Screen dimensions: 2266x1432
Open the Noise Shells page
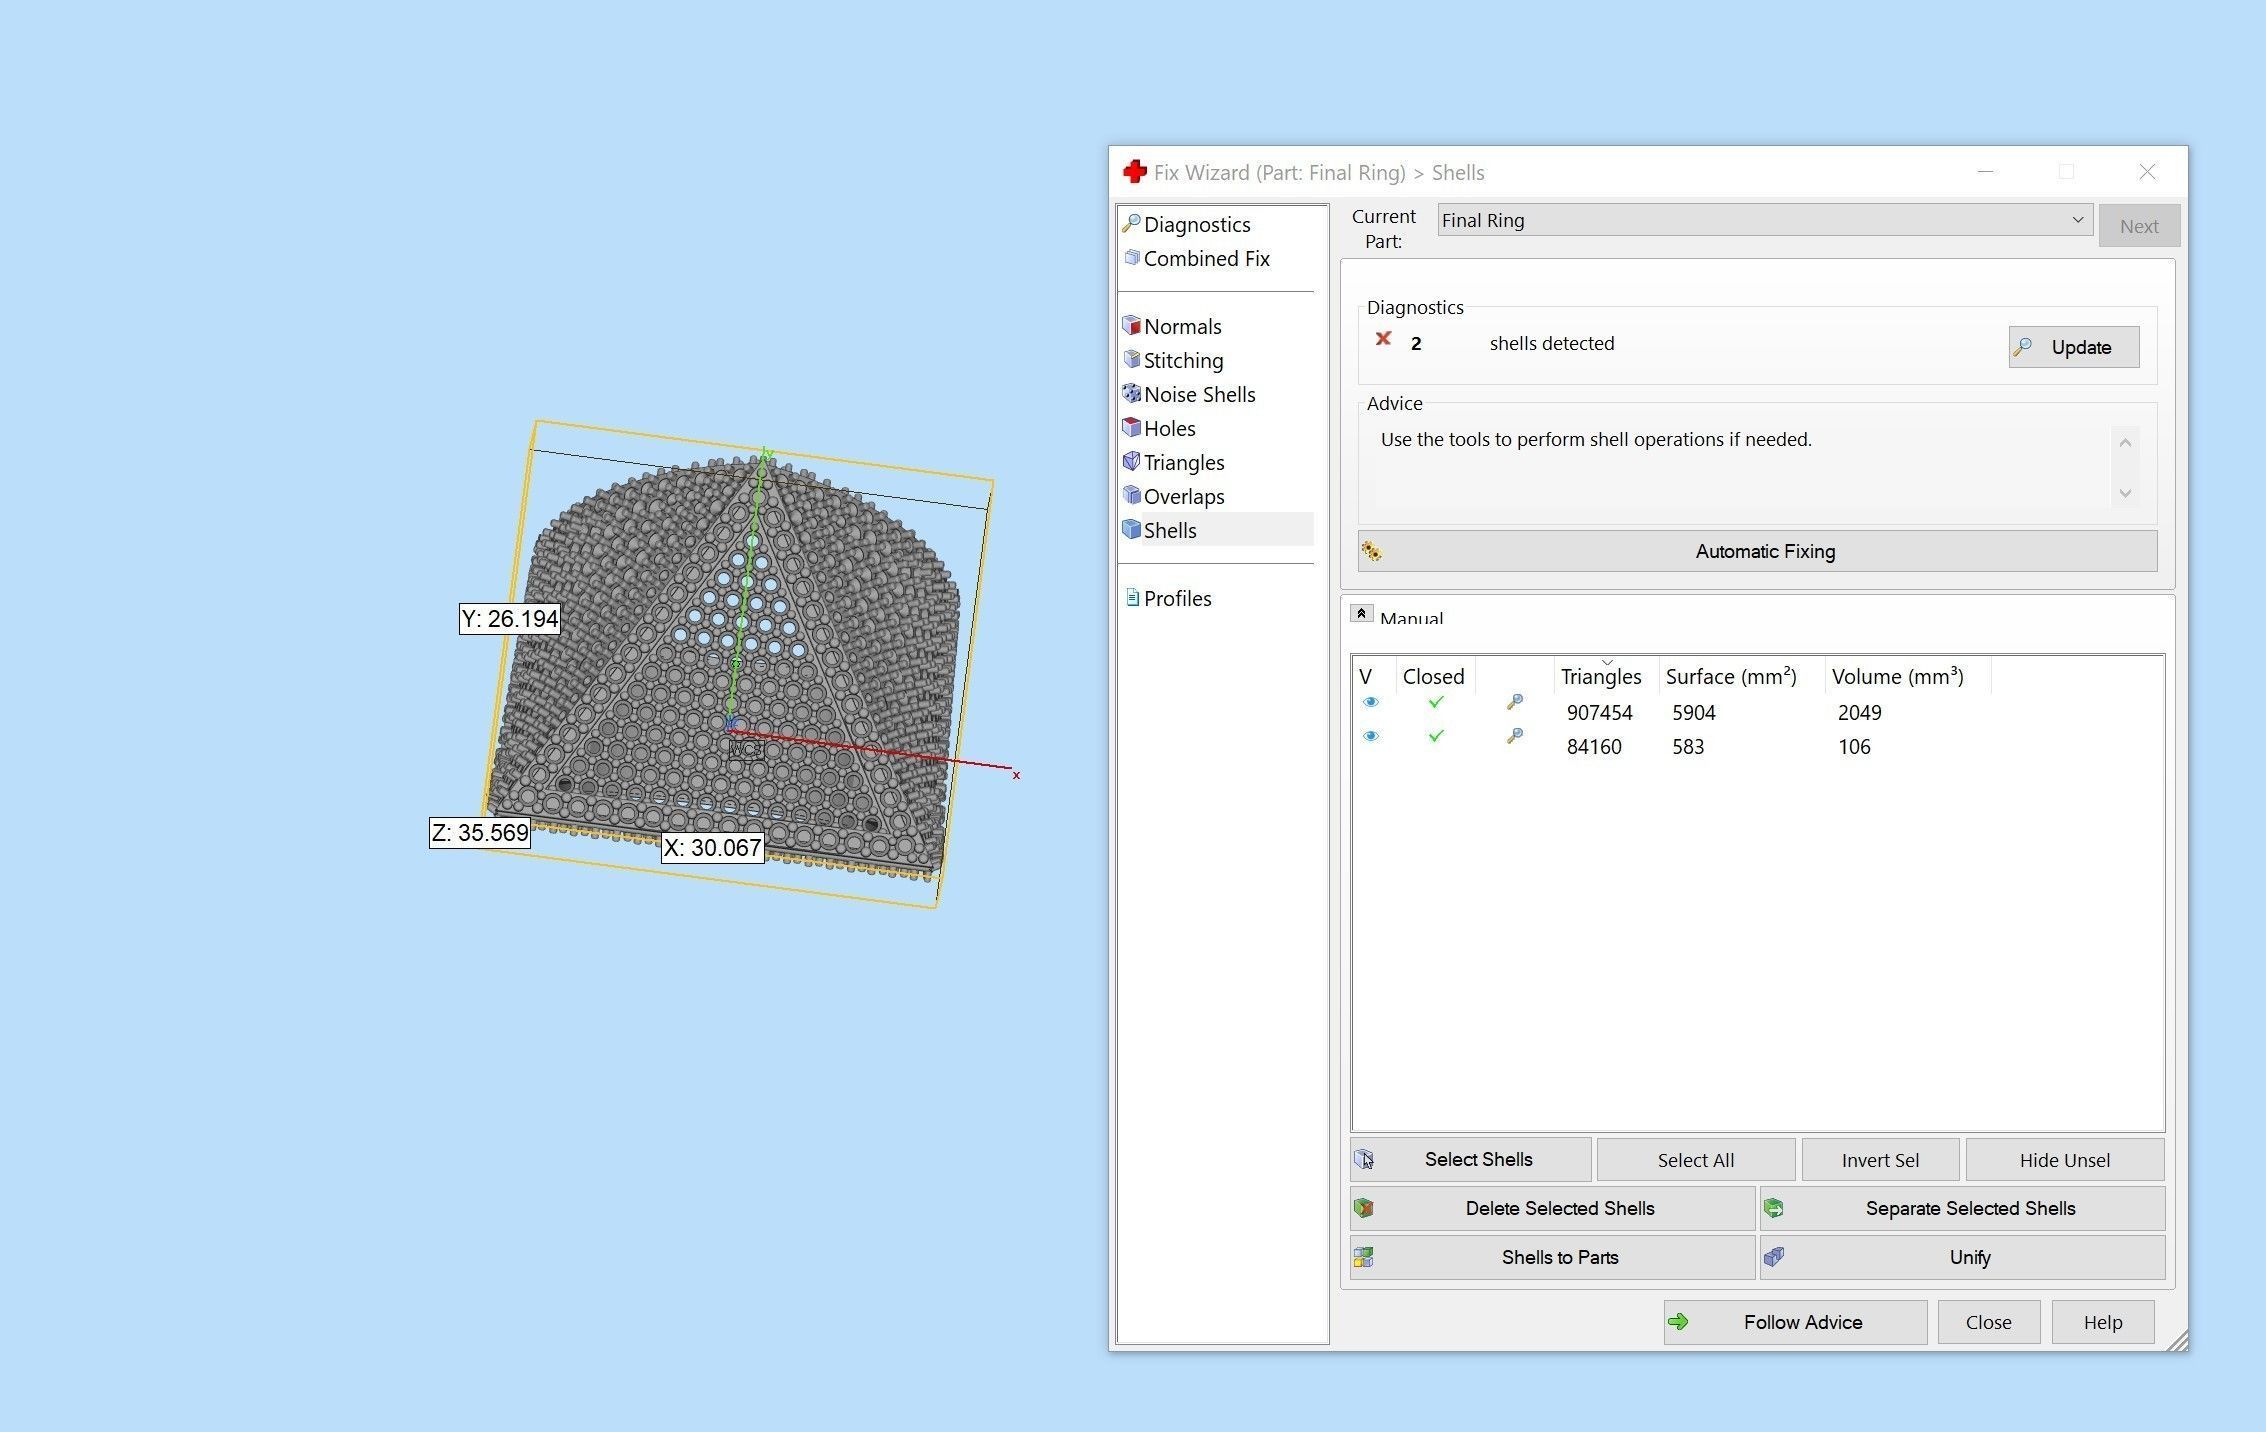click(x=1199, y=395)
